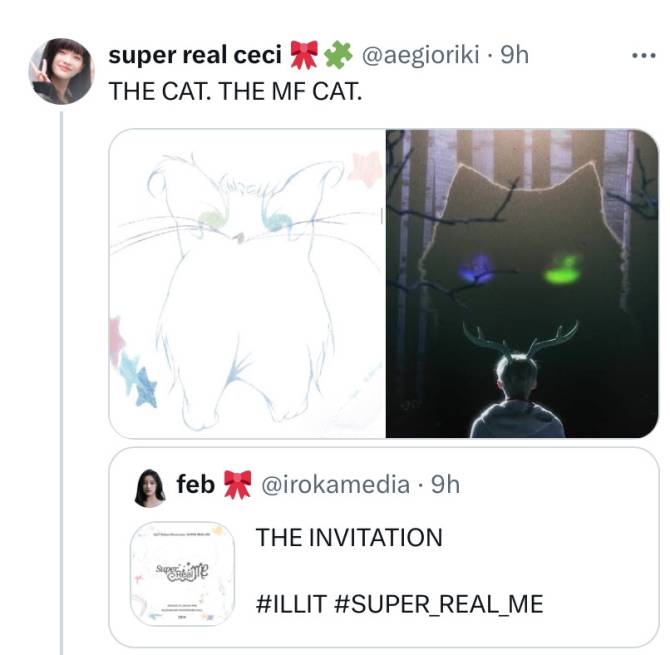The width and height of the screenshot is (670, 655).
Task: Open the quoted tweet THE INVITATION text
Action: pos(349,537)
